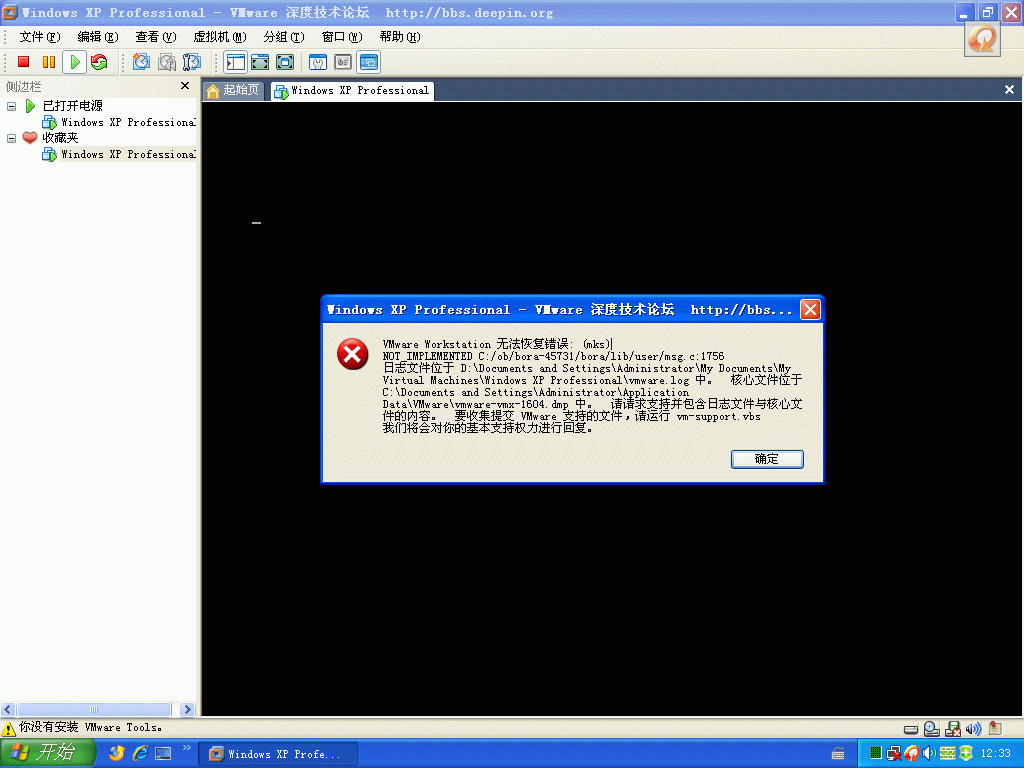Click the volume speaker tray icon
Screen dimensions: 1024x768
929,754
